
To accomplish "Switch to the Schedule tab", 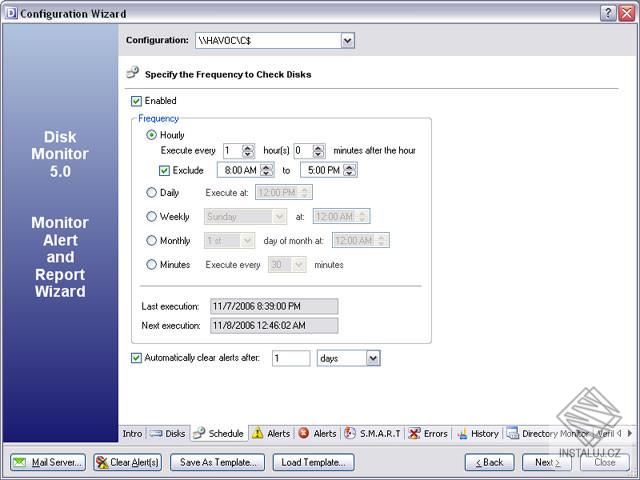I will (x=219, y=433).
